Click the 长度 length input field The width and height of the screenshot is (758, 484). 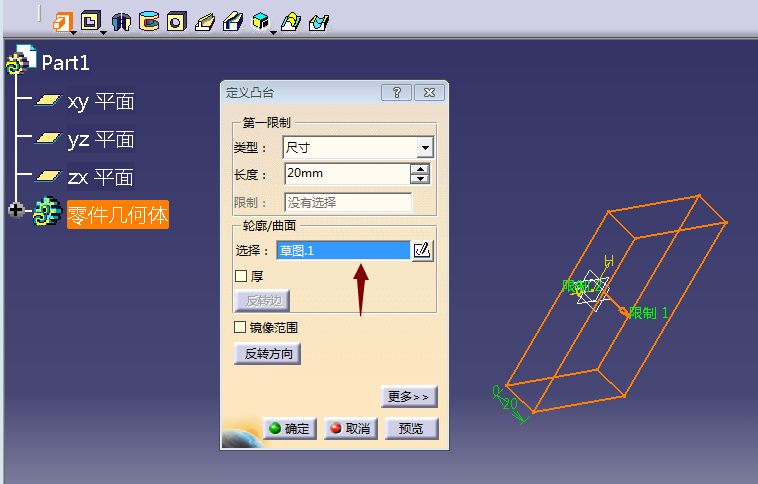pos(346,174)
